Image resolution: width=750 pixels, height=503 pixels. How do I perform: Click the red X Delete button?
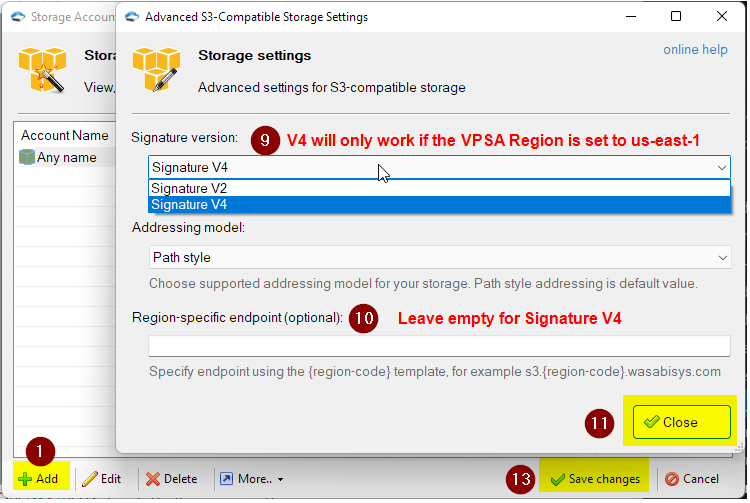tap(172, 479)
